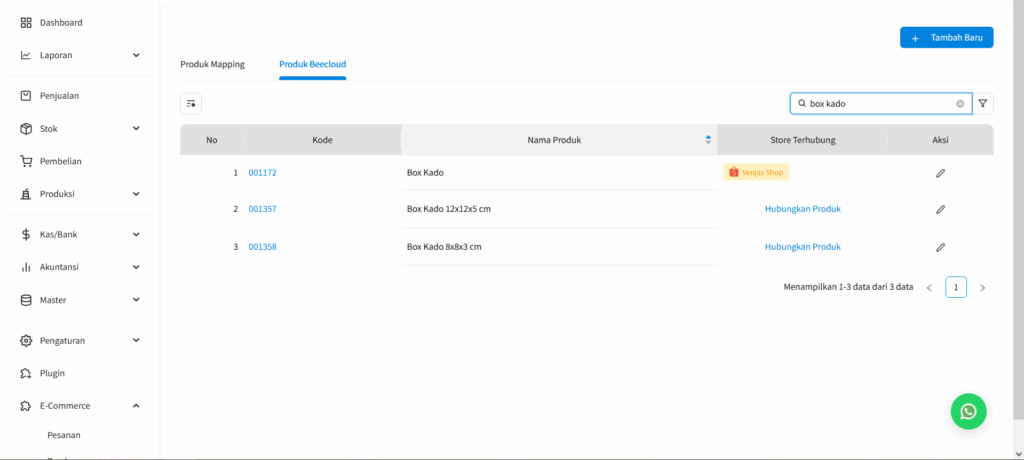Click Hubungkan Produk for Box Kado 12x12x5
The width and height of the screenshot is (1024, 460).
[x=803, y=209]
